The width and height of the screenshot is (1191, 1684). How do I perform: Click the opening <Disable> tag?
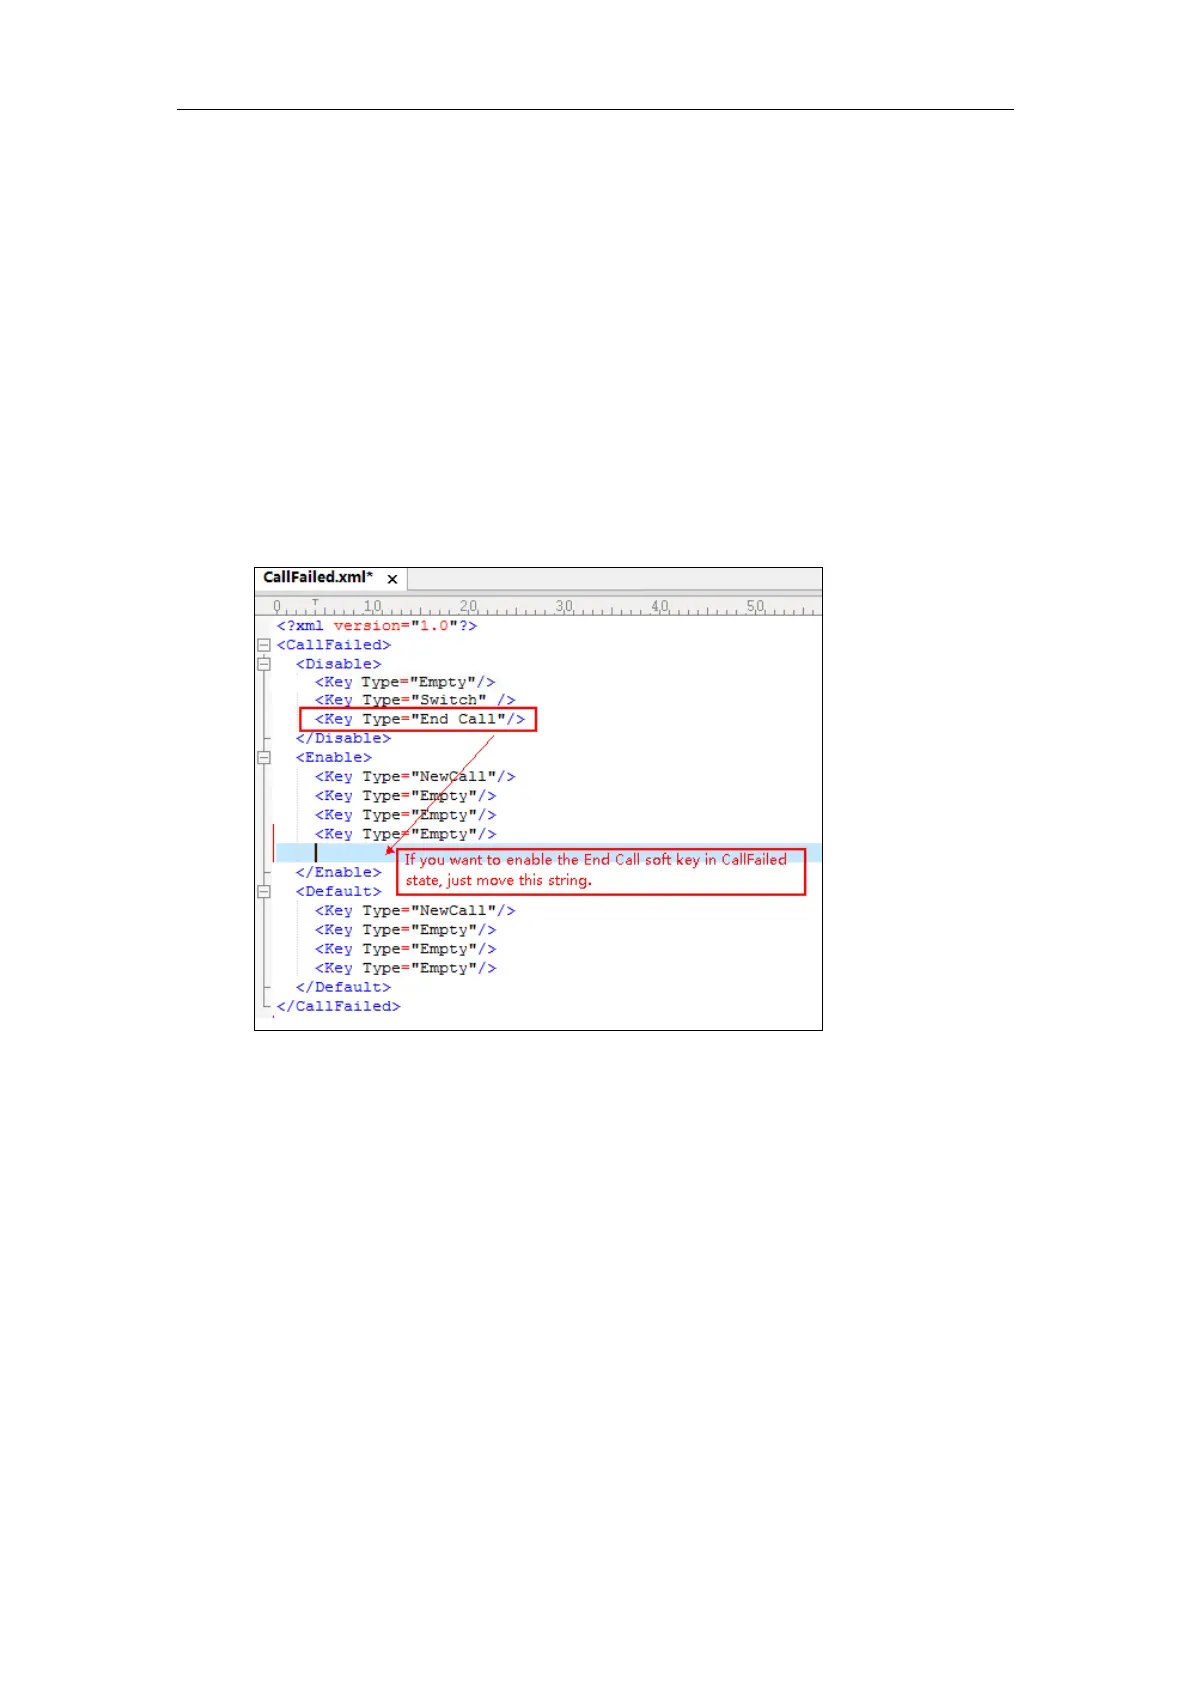[339, 664]
